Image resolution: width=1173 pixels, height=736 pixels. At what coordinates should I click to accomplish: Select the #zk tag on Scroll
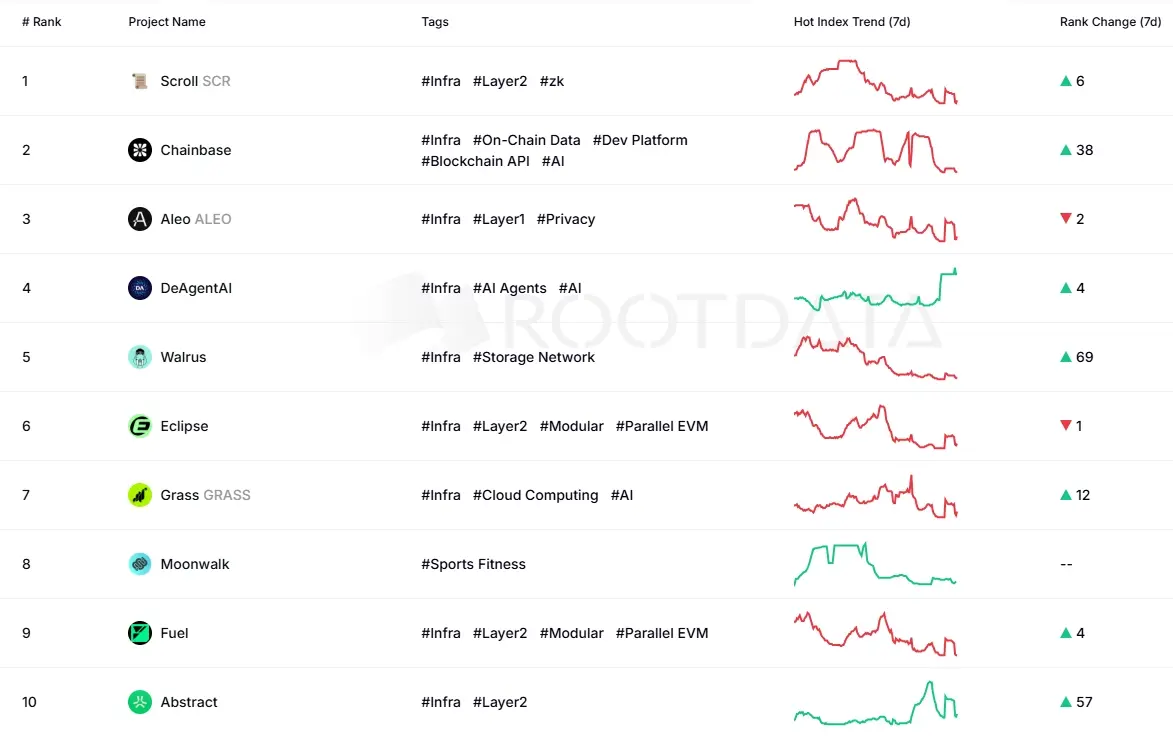[x=551, y=81]
